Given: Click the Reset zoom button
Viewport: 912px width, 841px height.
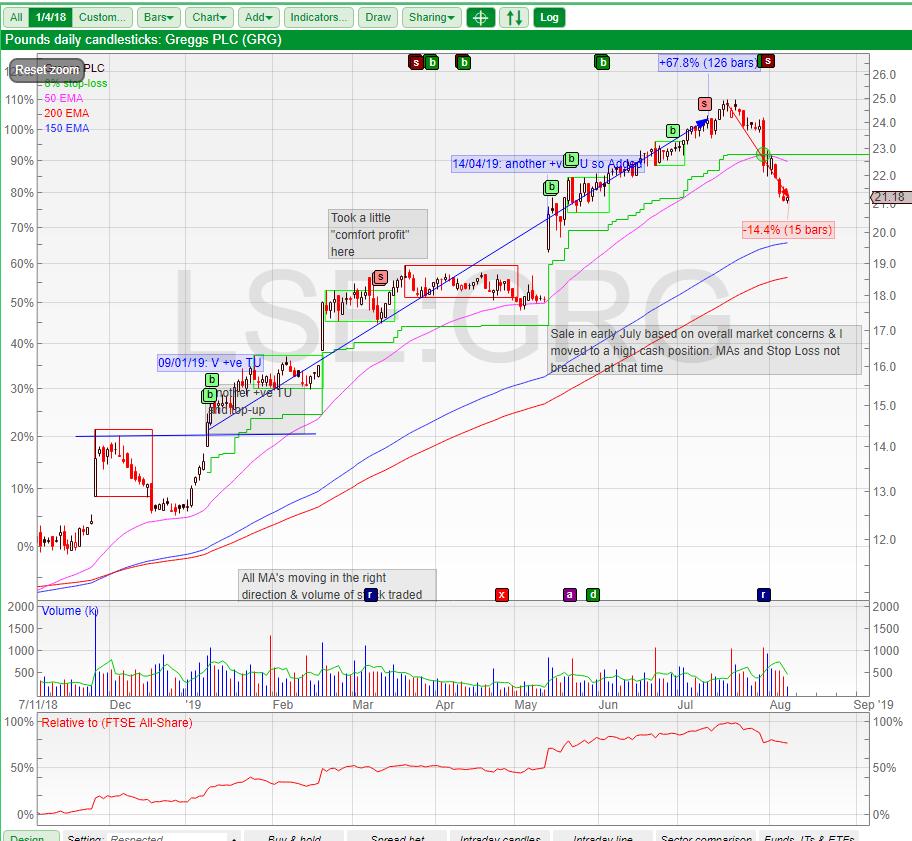Looking at the screenshot, I should [47, 70].
